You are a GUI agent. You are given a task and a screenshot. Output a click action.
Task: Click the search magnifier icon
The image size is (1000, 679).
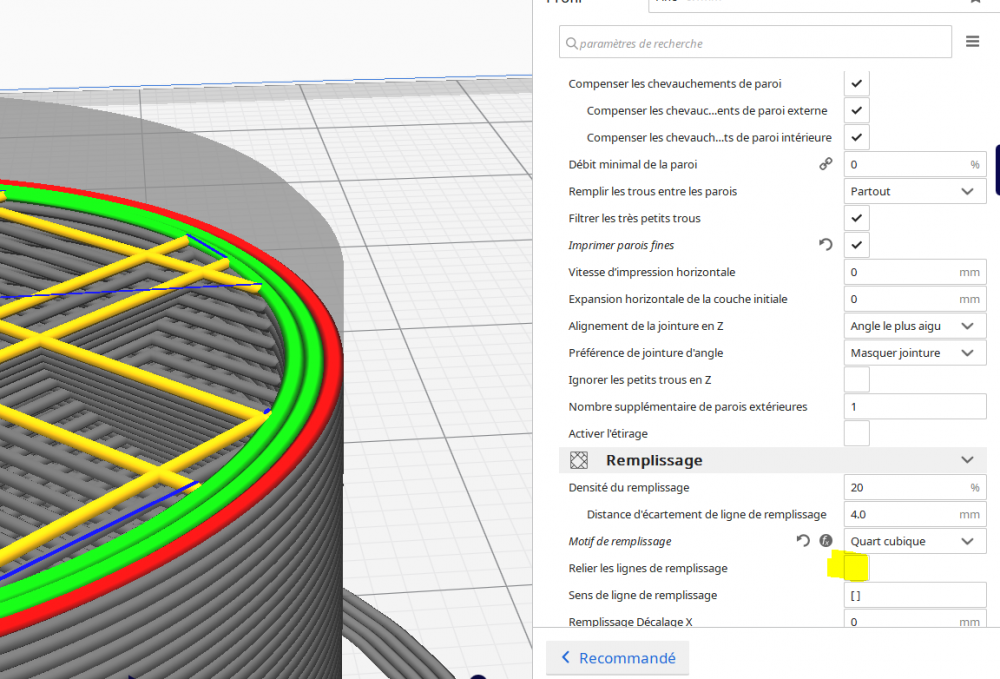[571, 43]
